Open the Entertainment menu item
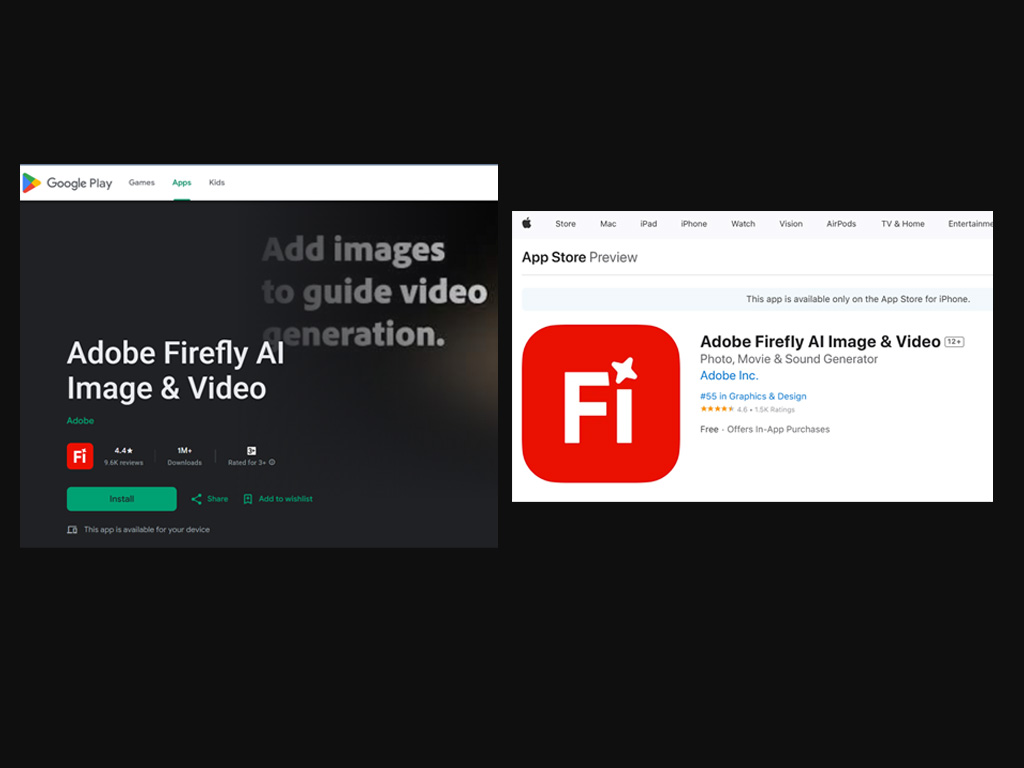This screenshot has height=768, width=1024. click(970, 223)
